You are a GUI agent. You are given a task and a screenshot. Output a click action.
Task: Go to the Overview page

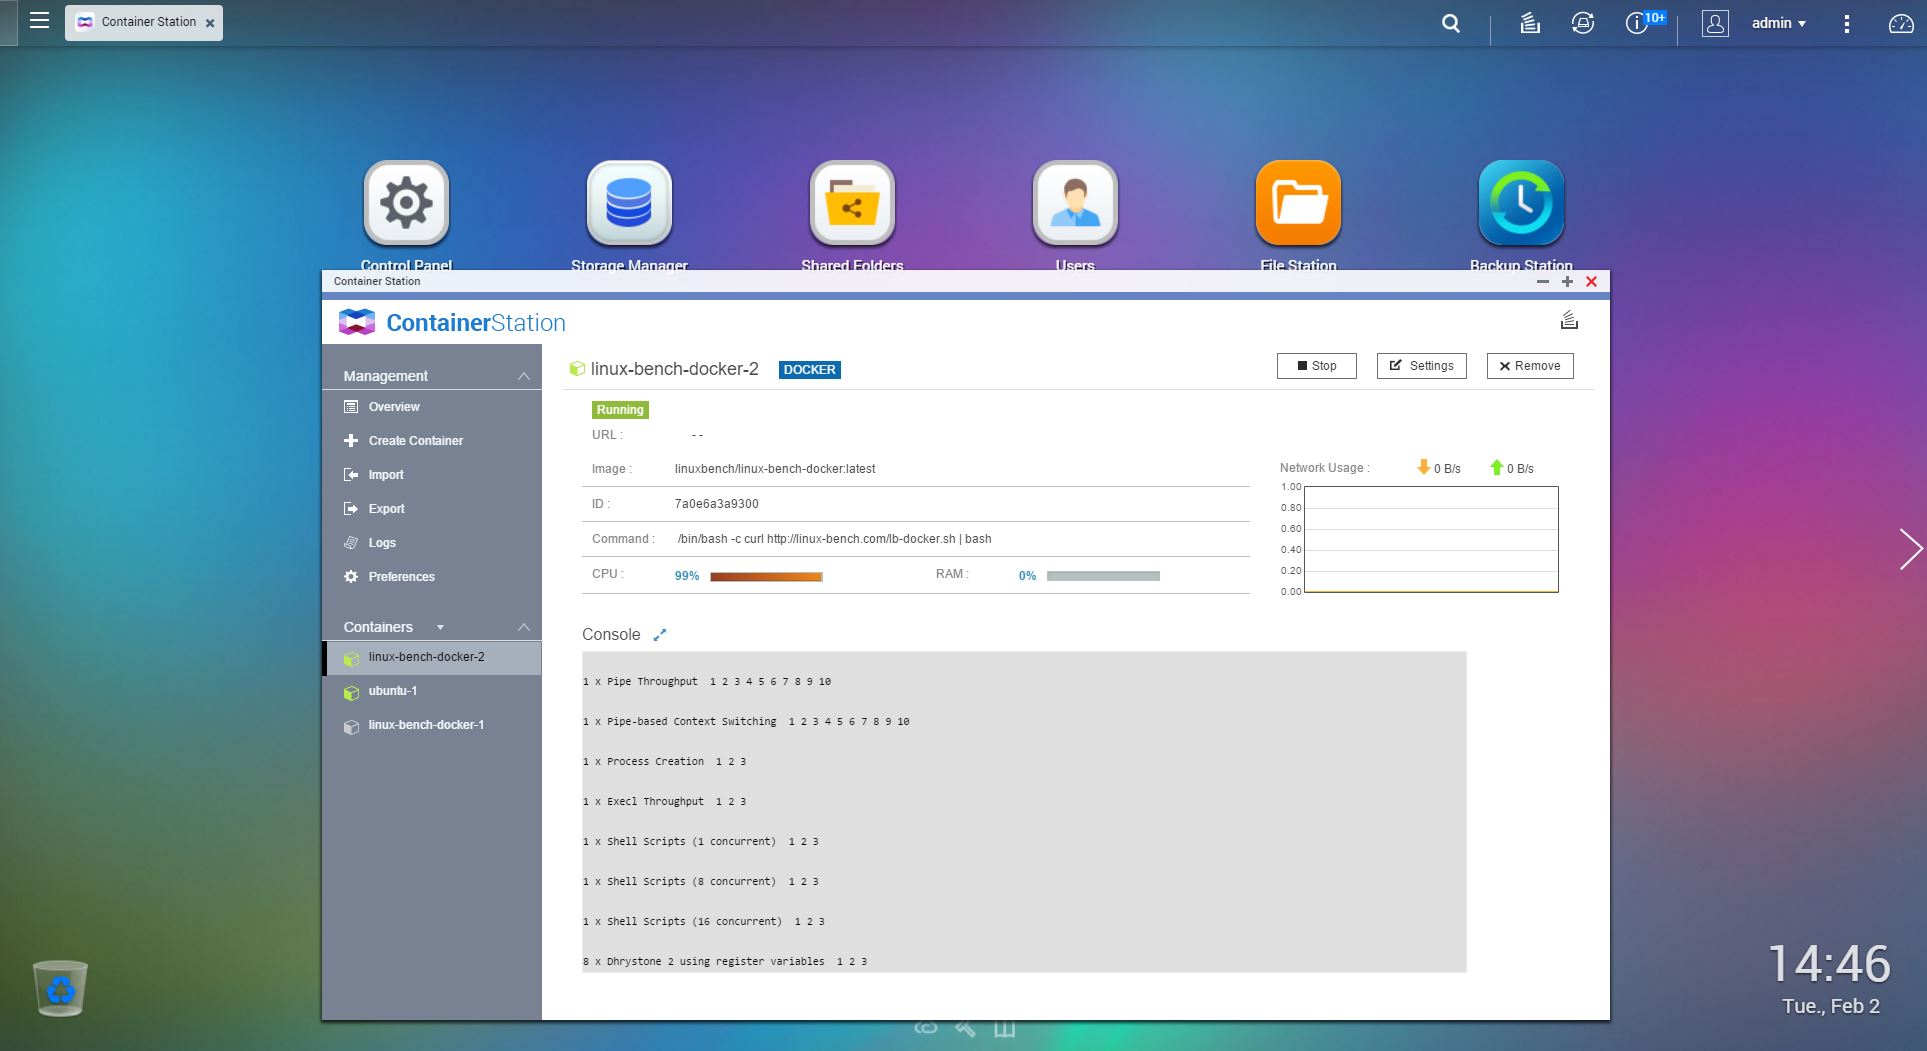click(x=393, y=407)
